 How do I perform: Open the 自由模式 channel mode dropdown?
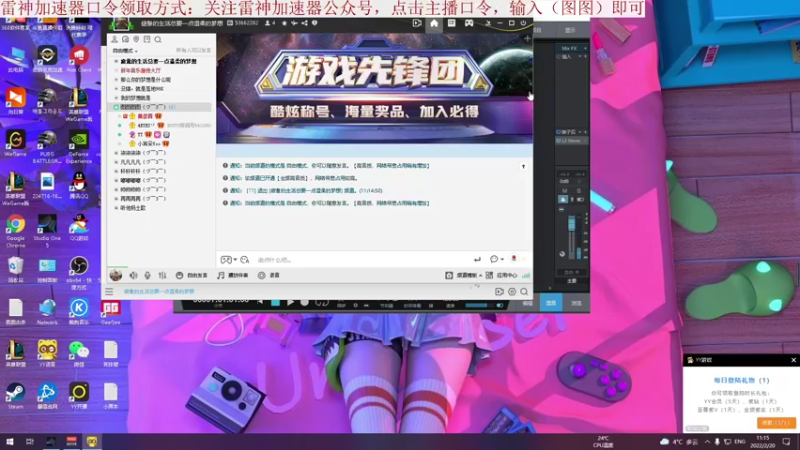pyautogui.click(x=125, y=51)
